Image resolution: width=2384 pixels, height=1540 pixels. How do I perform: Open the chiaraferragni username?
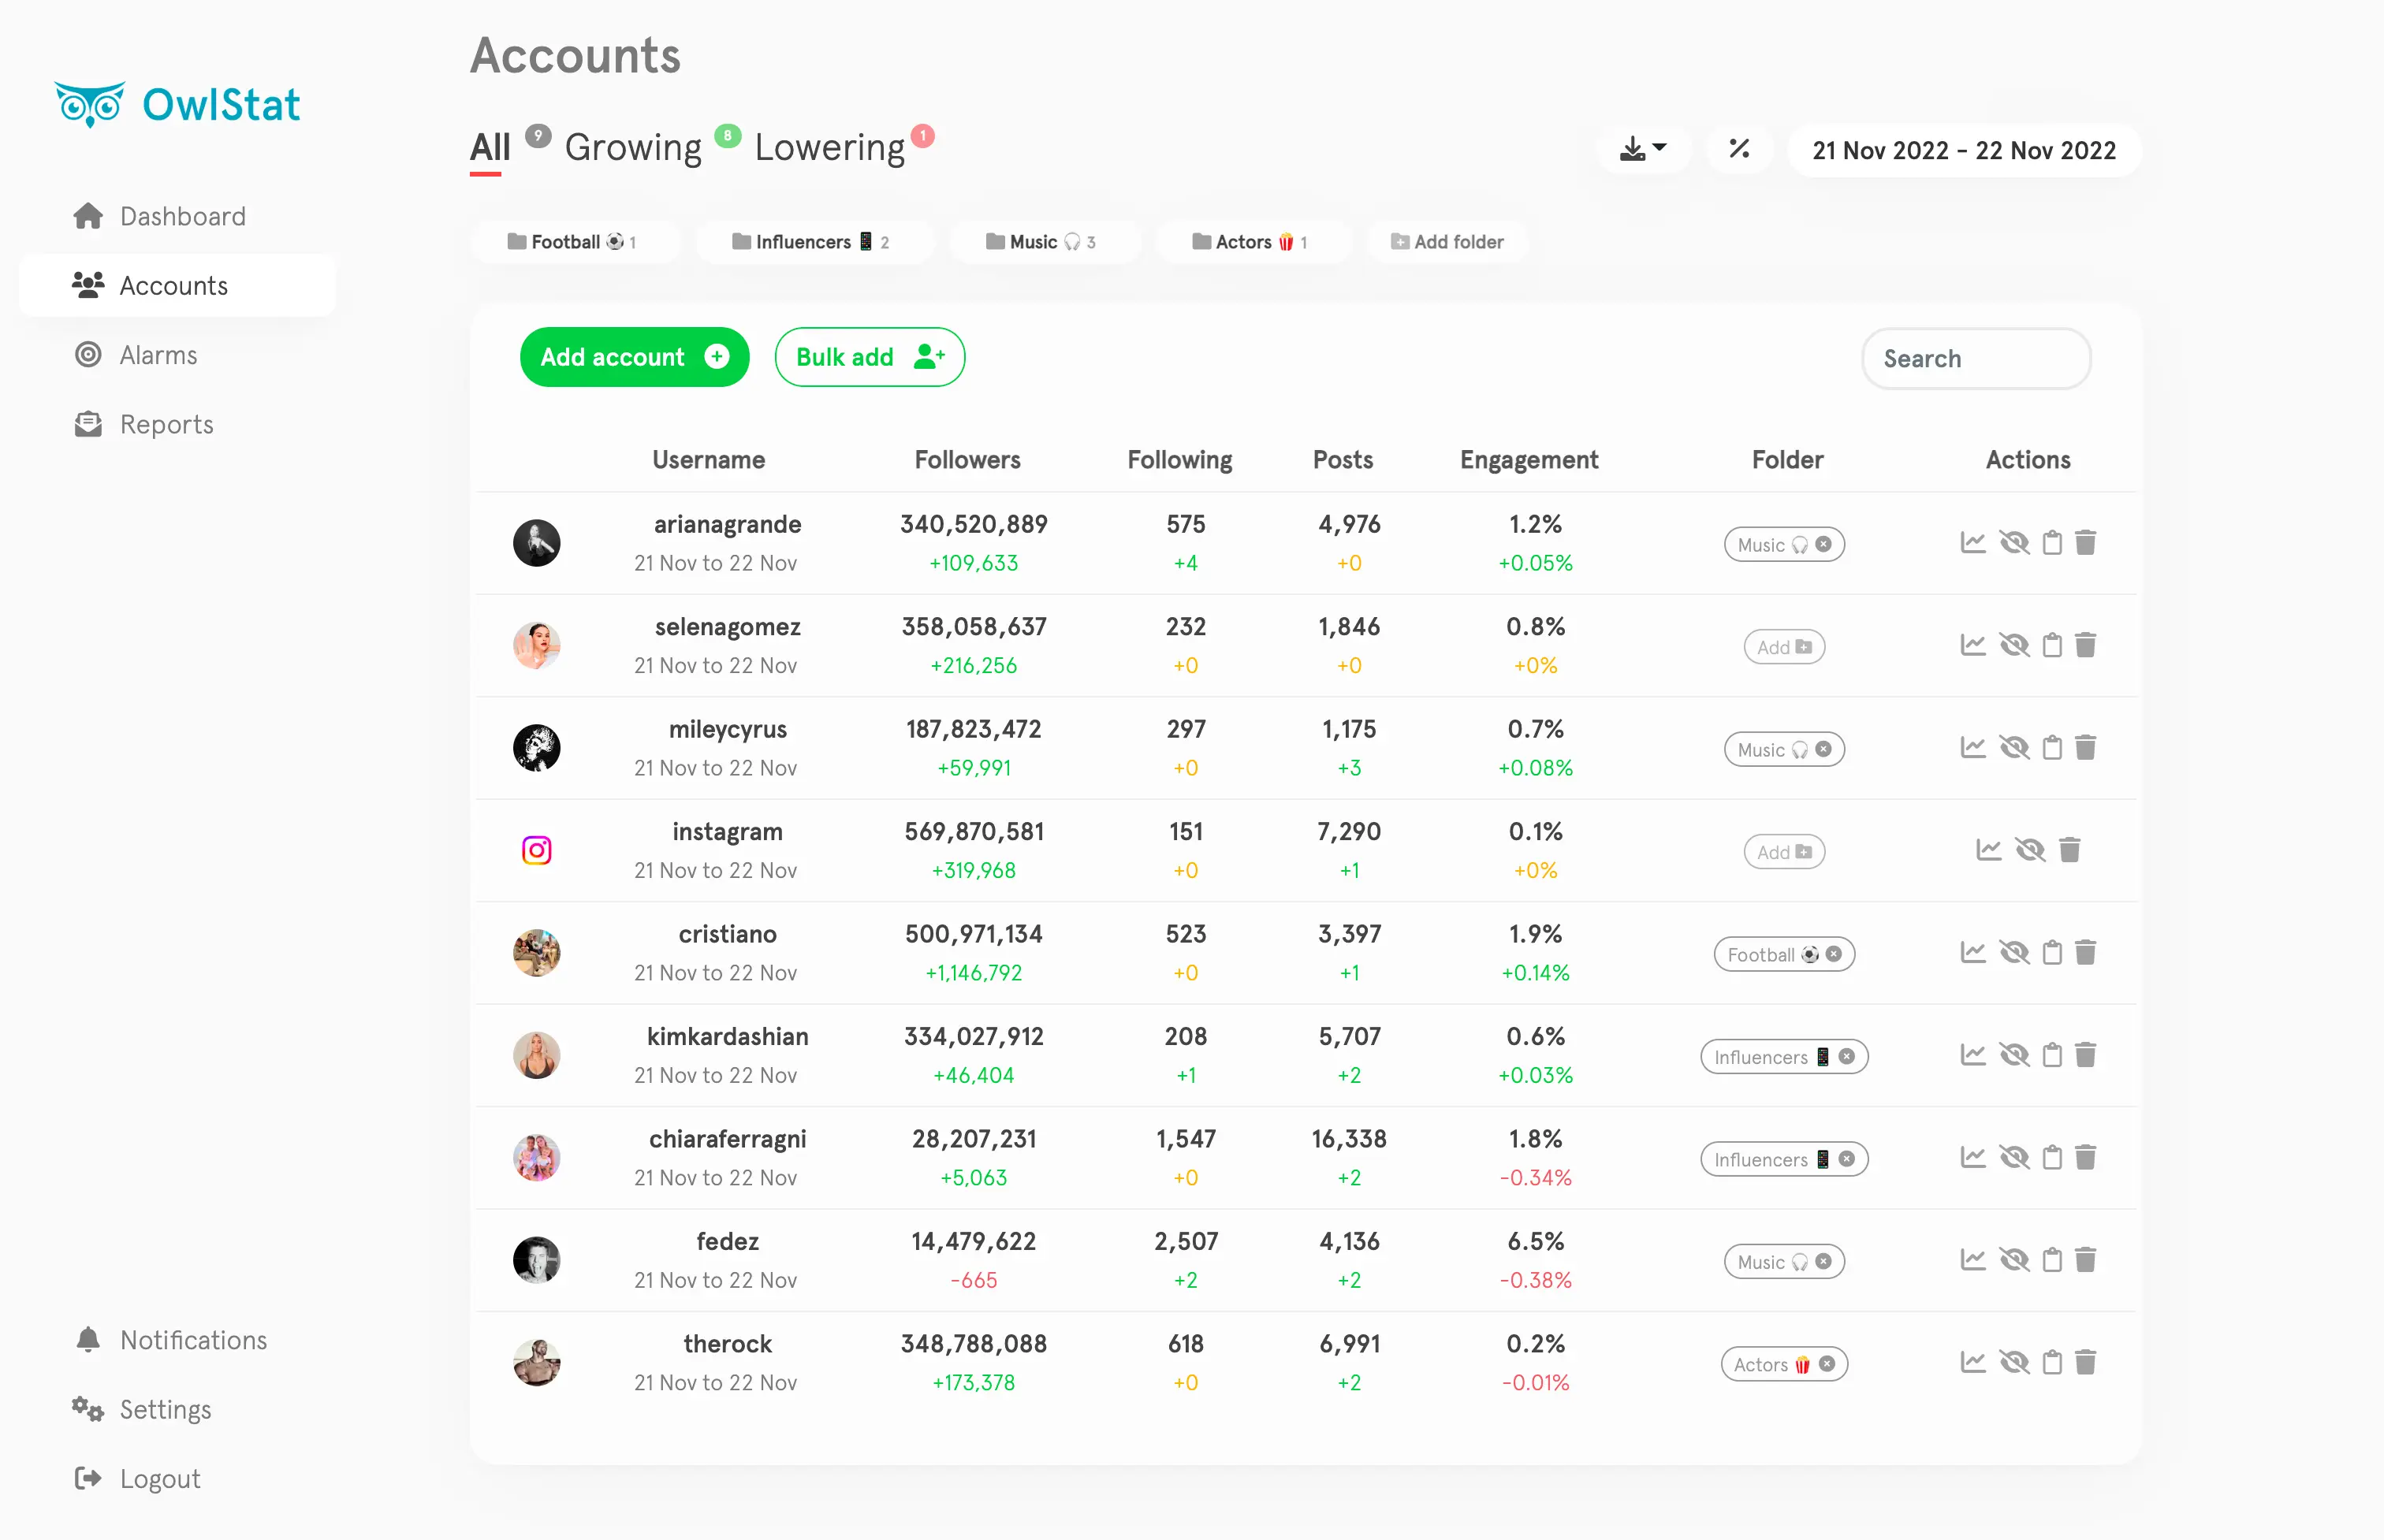pyautogui.click(x=728, y=1140)
